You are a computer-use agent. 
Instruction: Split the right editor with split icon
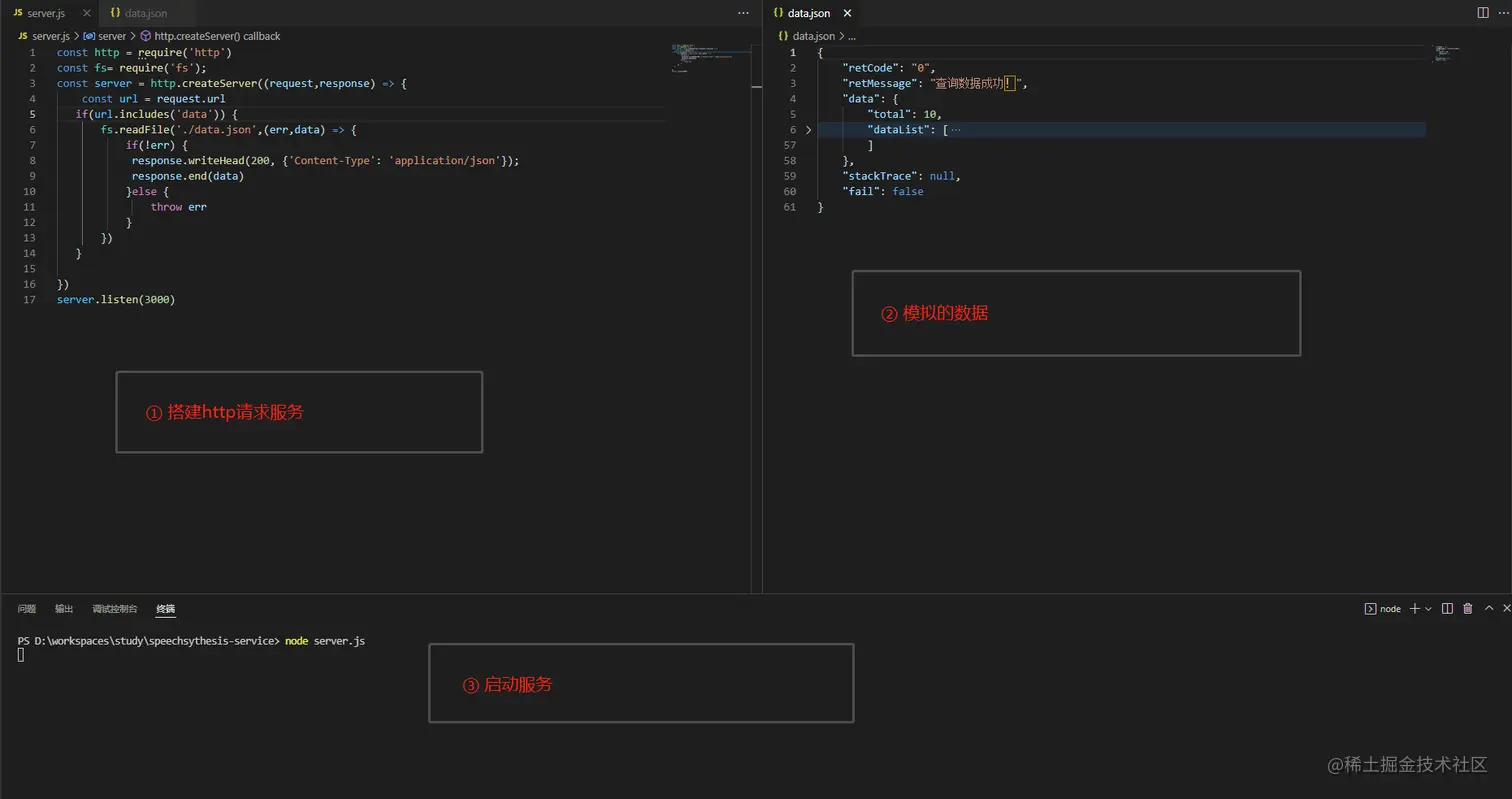(1483, 13)
